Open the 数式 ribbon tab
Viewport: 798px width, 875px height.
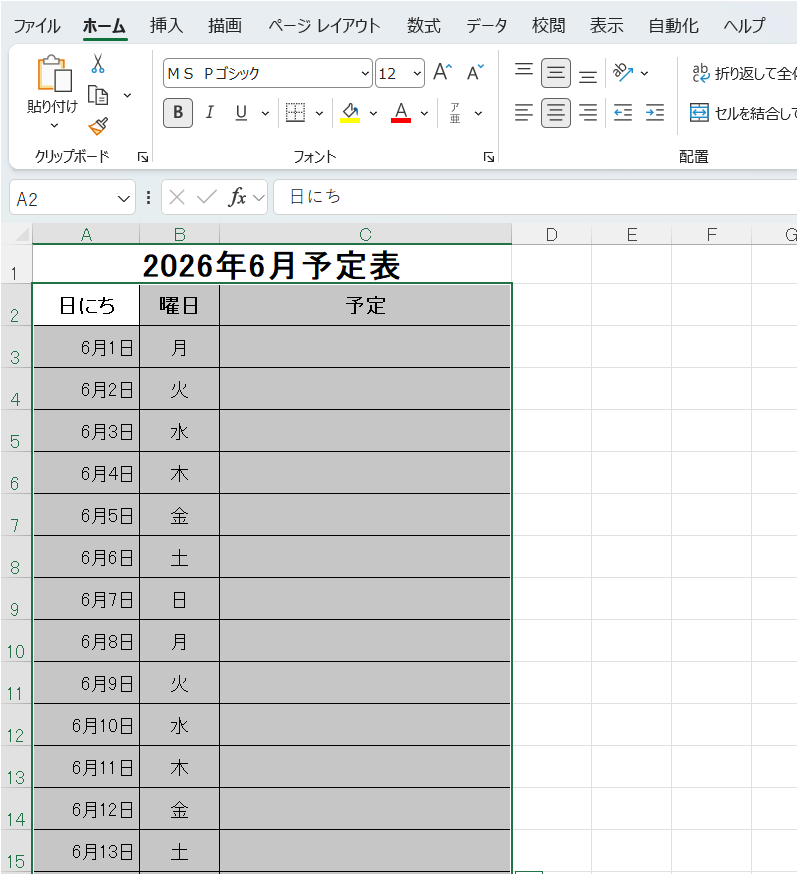click(x=424, y=26)
